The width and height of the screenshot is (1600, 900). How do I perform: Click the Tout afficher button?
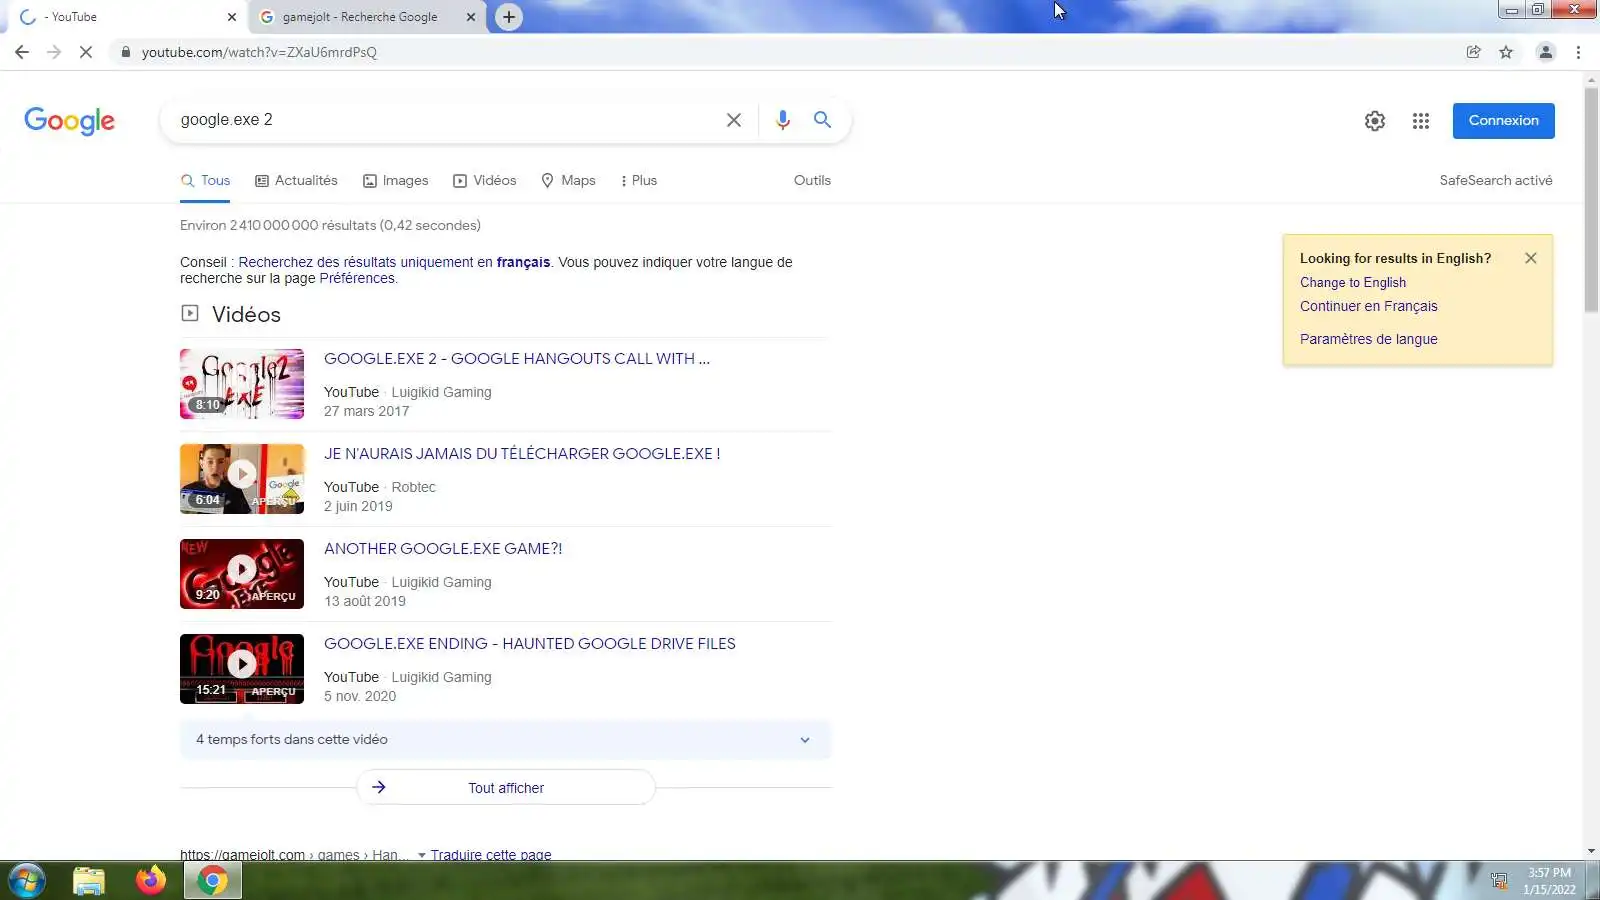(x=506, y=788)
